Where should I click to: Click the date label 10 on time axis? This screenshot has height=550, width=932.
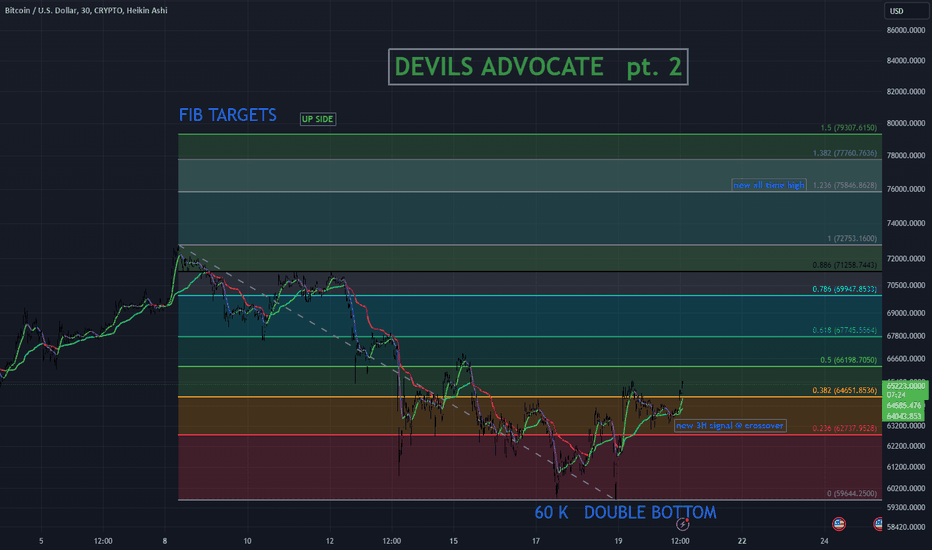(247, 541)
